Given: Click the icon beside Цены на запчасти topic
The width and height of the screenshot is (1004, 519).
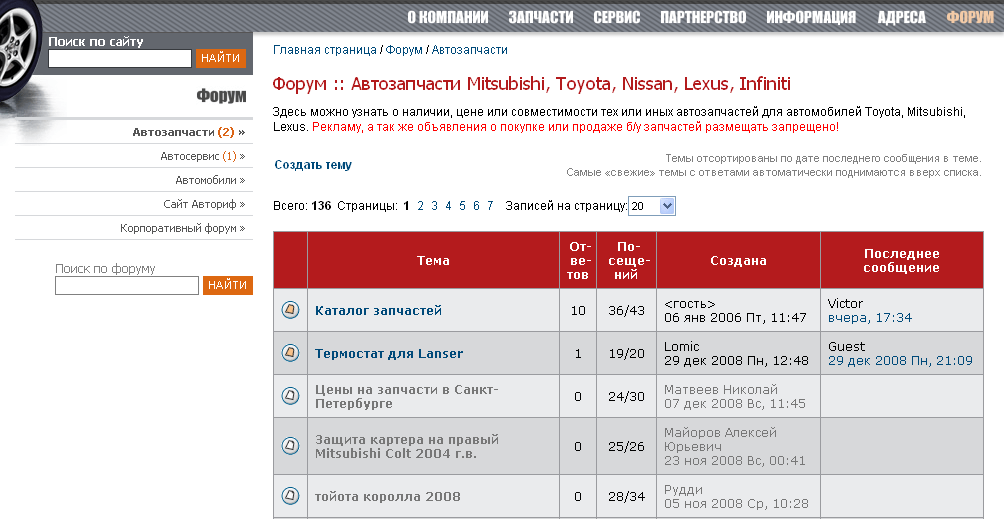Looking at the screenshot, I should pyautogui.click(x=290, y=396).
